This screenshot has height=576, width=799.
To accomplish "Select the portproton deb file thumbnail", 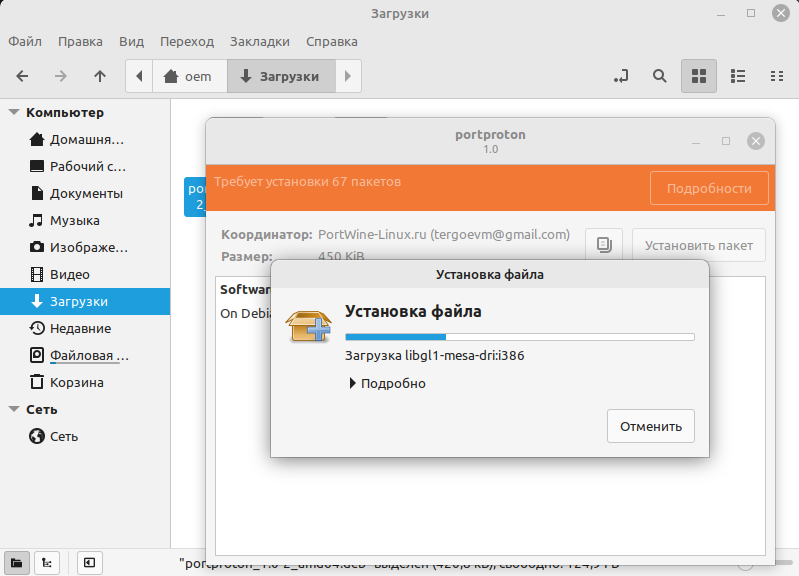I will (195, 197).
